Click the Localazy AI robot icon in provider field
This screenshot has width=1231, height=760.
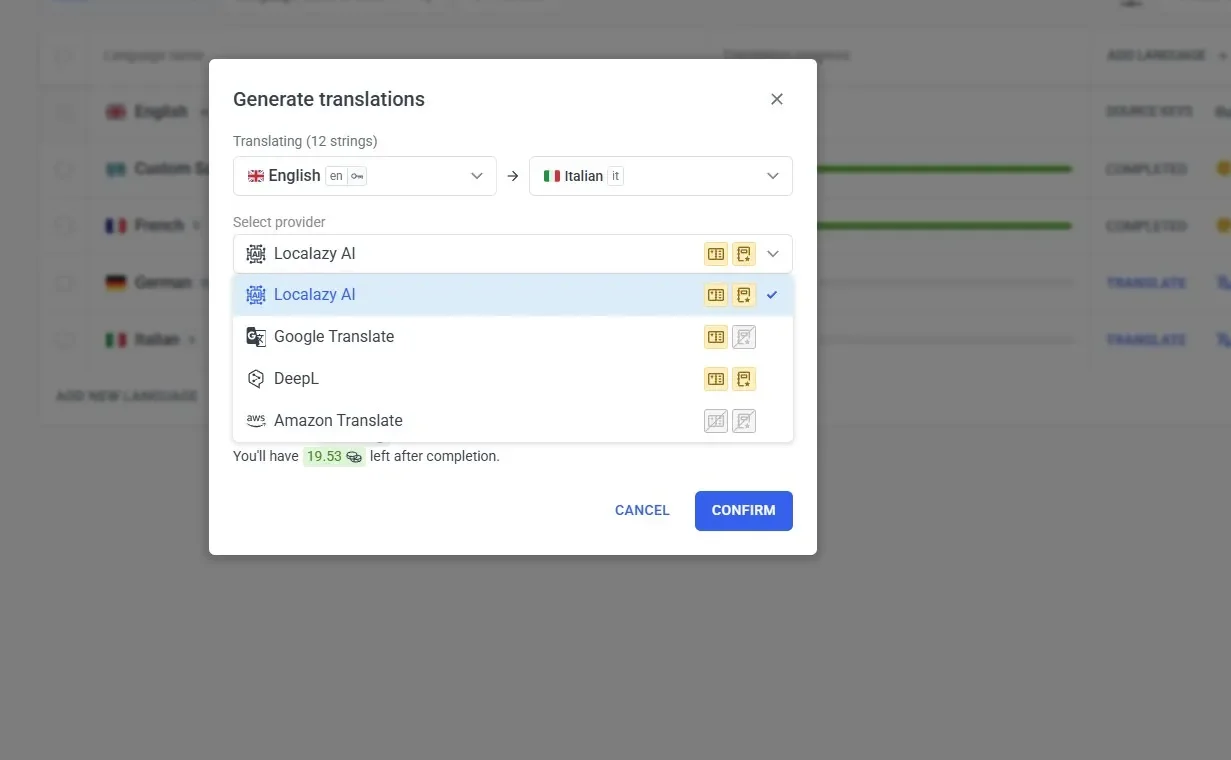coord(256,254)
